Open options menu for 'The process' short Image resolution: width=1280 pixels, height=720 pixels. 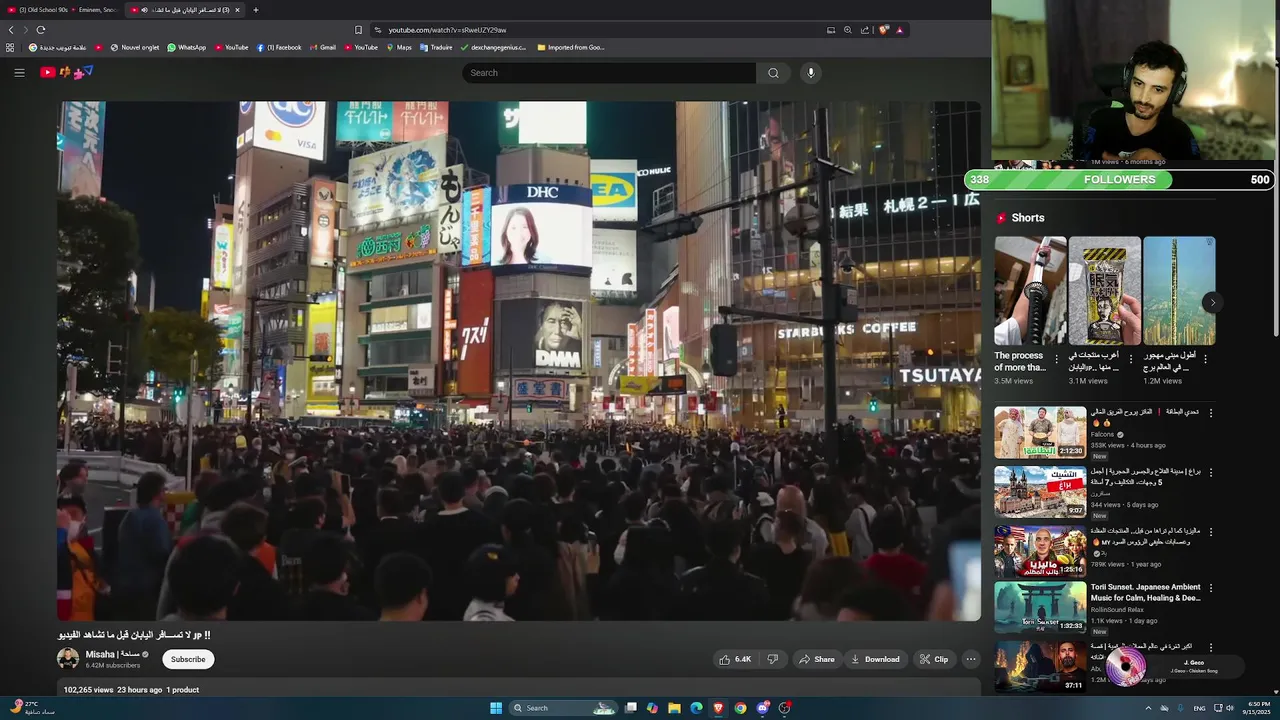tap(1057, 358)
